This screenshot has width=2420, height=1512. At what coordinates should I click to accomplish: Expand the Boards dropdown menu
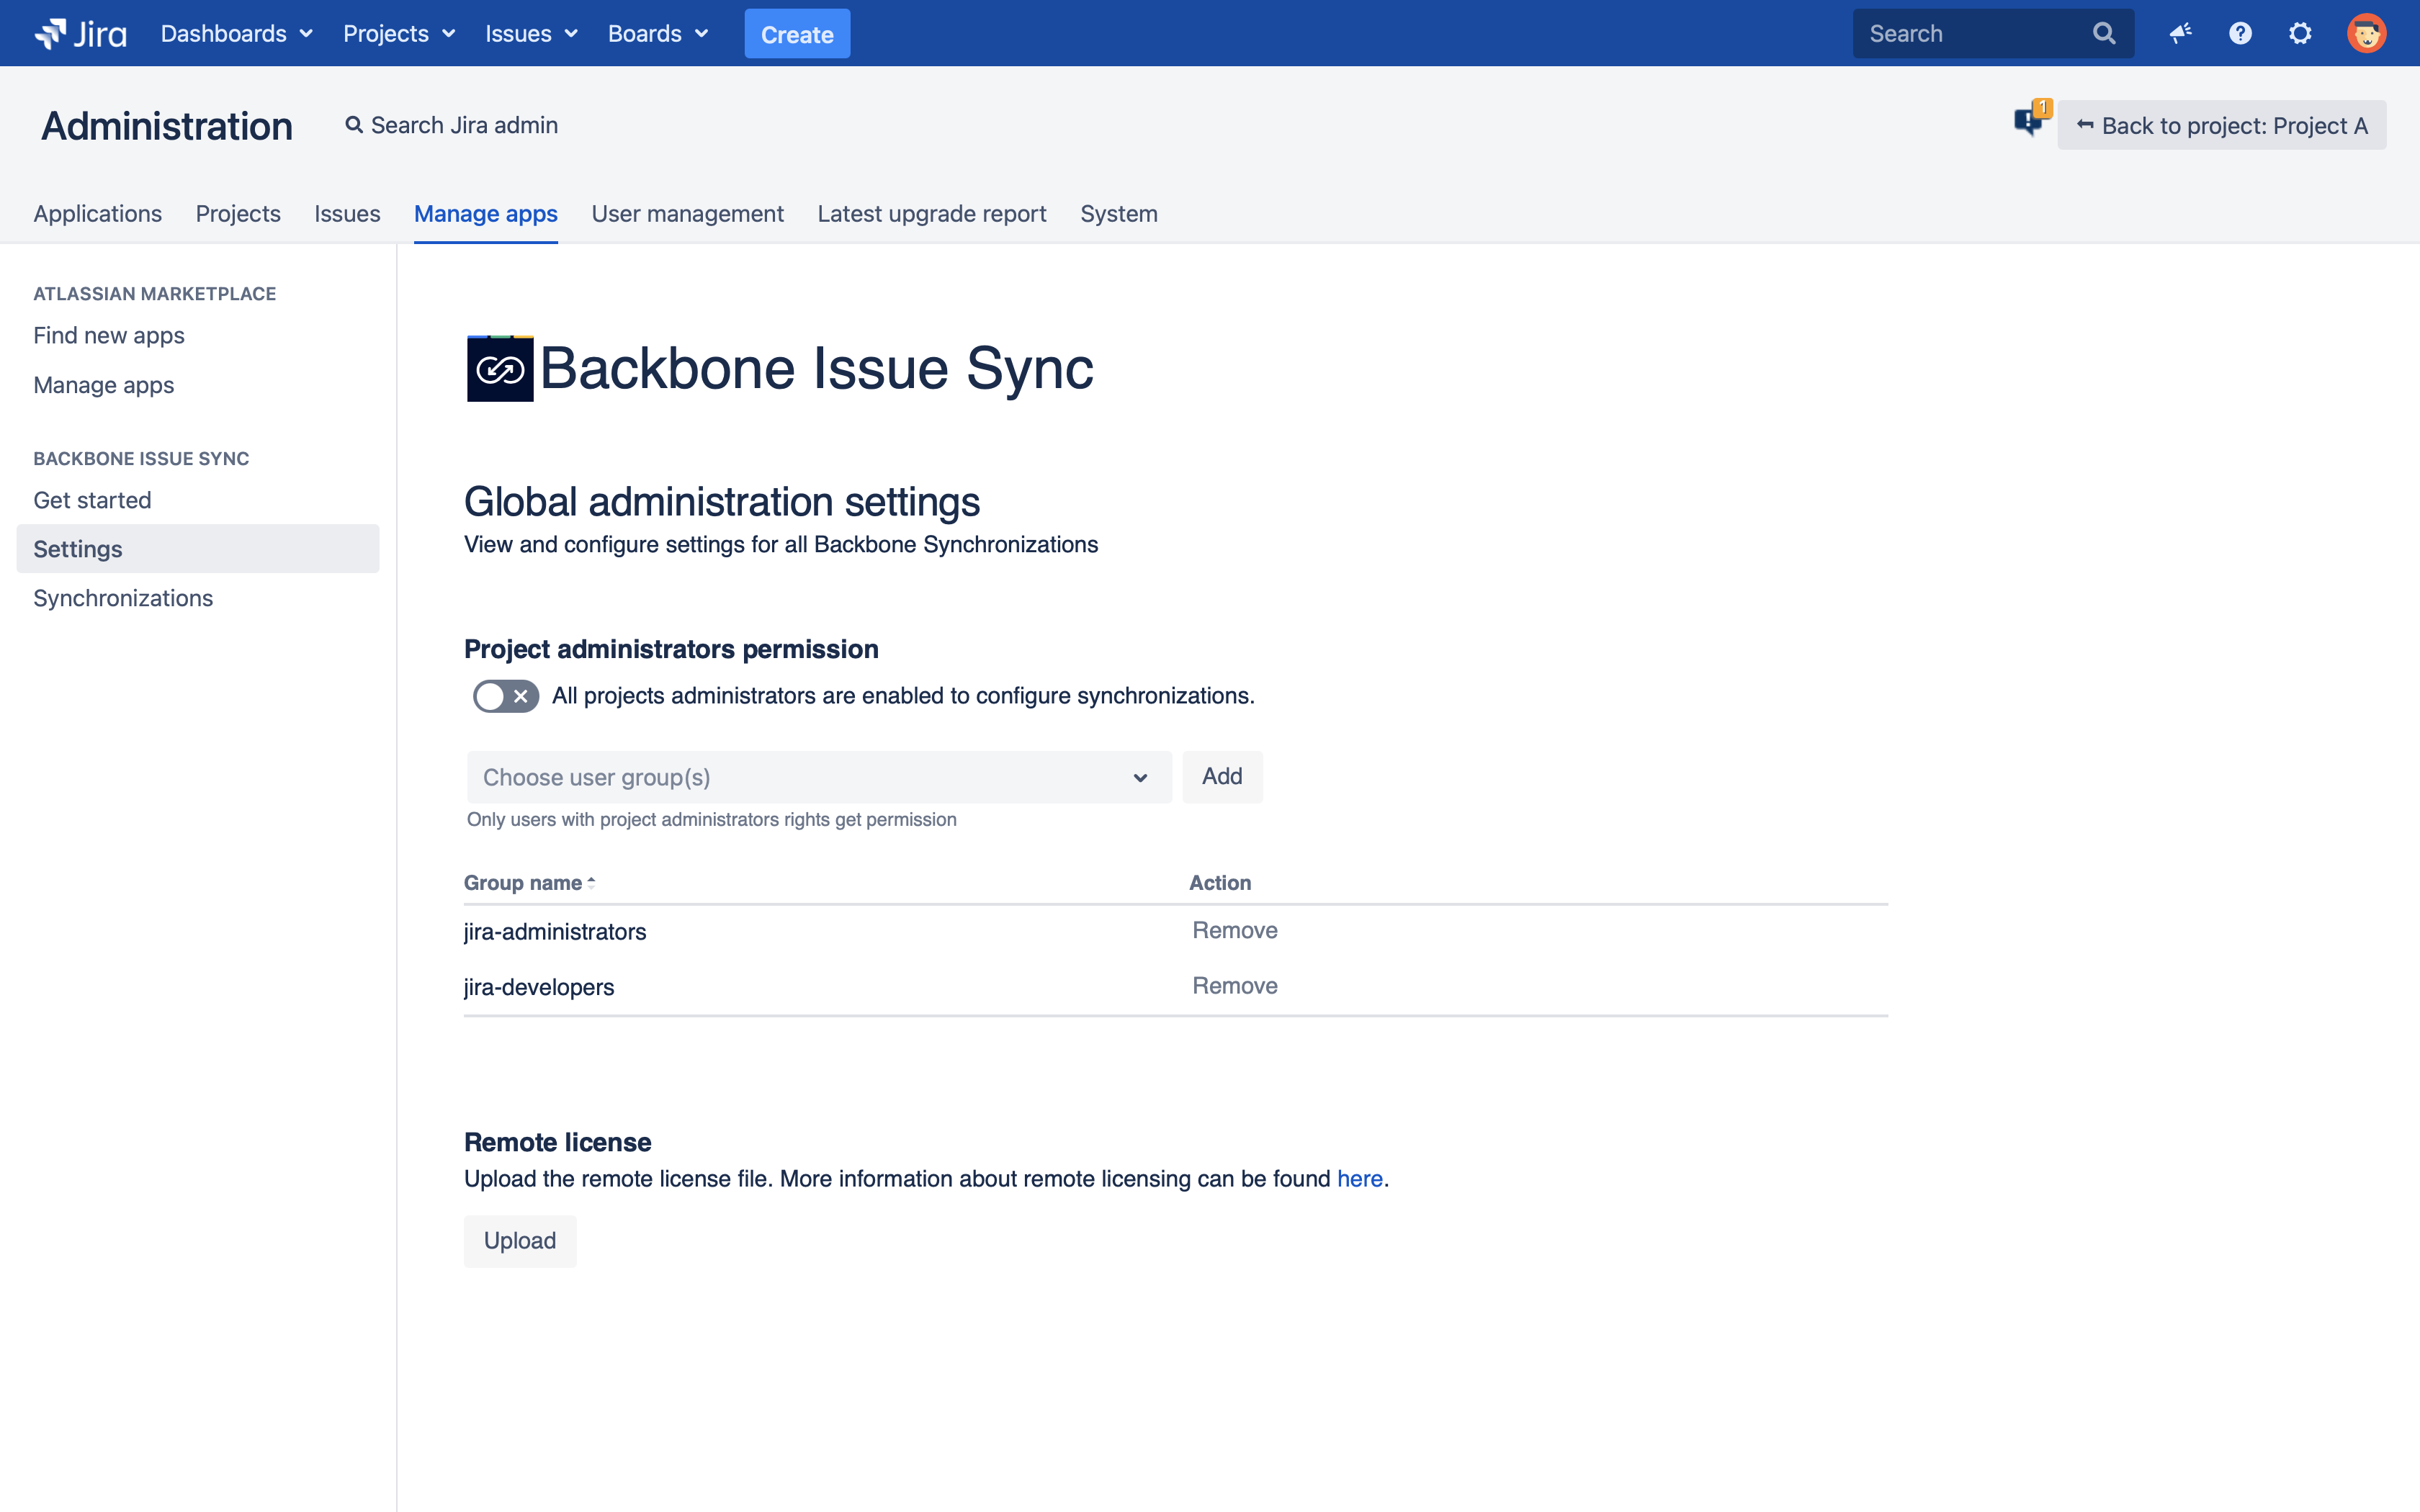coord(658,34)
